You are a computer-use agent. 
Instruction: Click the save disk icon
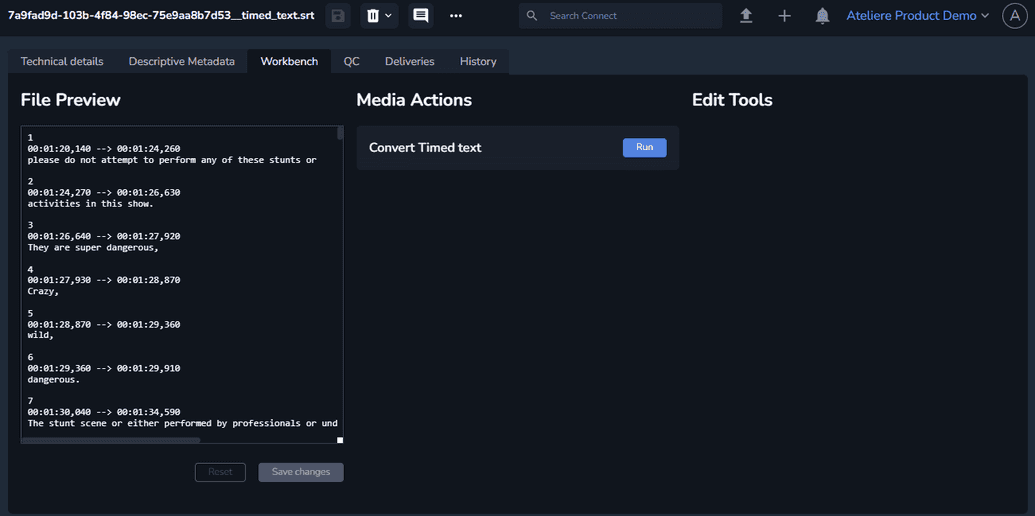click(338, 16)
